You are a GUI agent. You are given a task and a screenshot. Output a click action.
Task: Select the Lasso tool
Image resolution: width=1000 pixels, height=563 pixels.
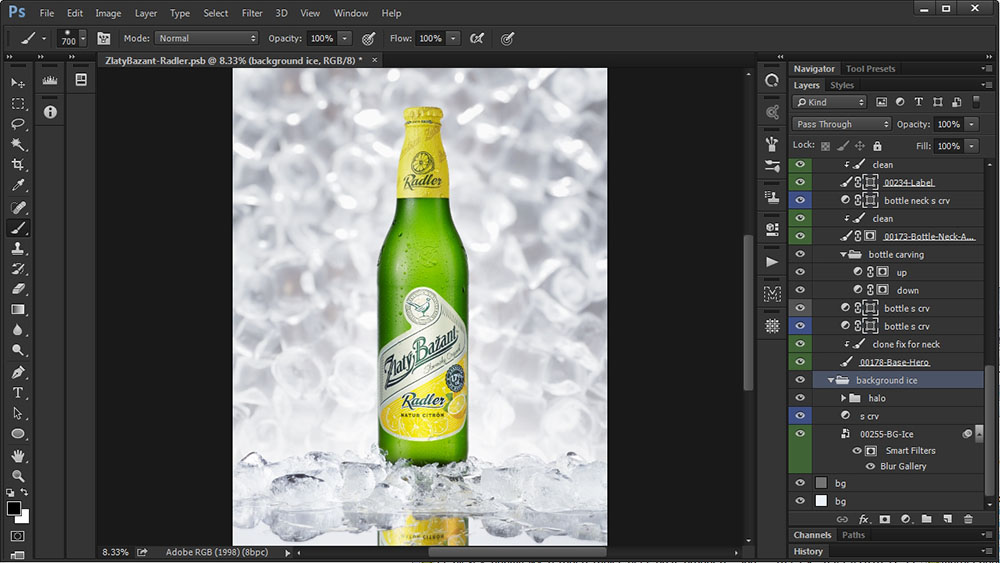(x=18, y=124)
